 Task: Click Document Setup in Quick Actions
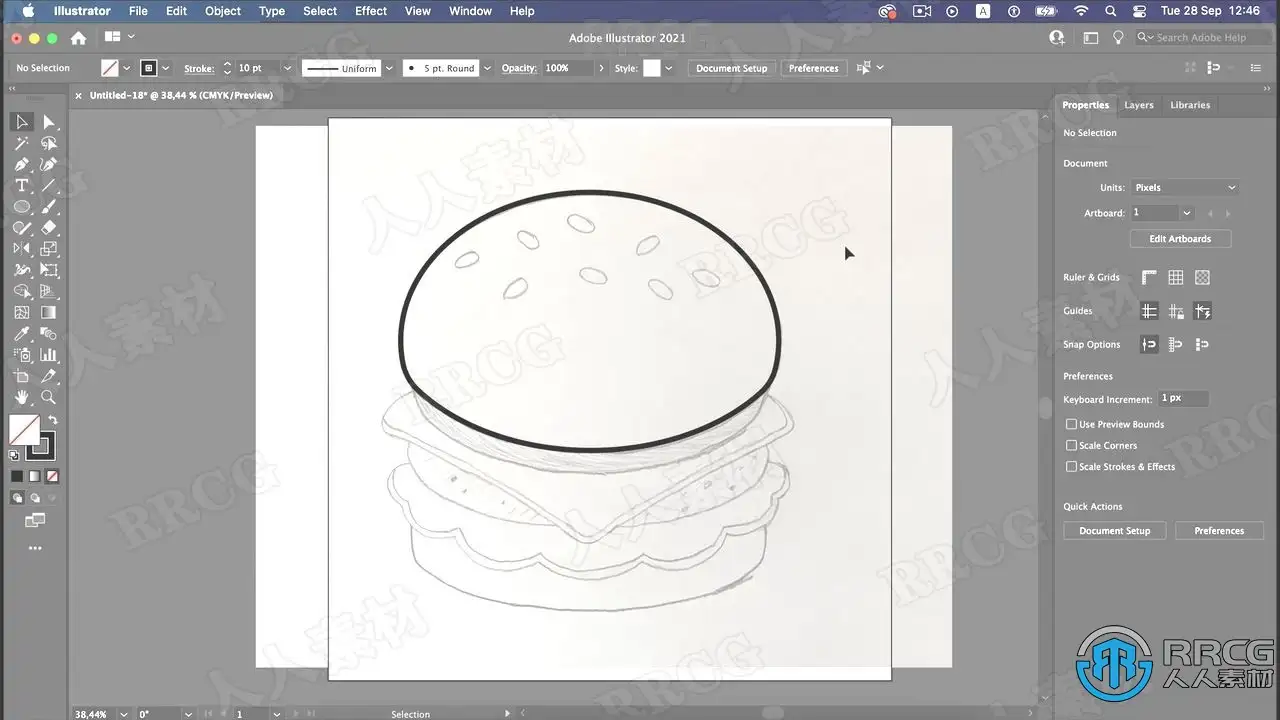(x=1114, y=531)
